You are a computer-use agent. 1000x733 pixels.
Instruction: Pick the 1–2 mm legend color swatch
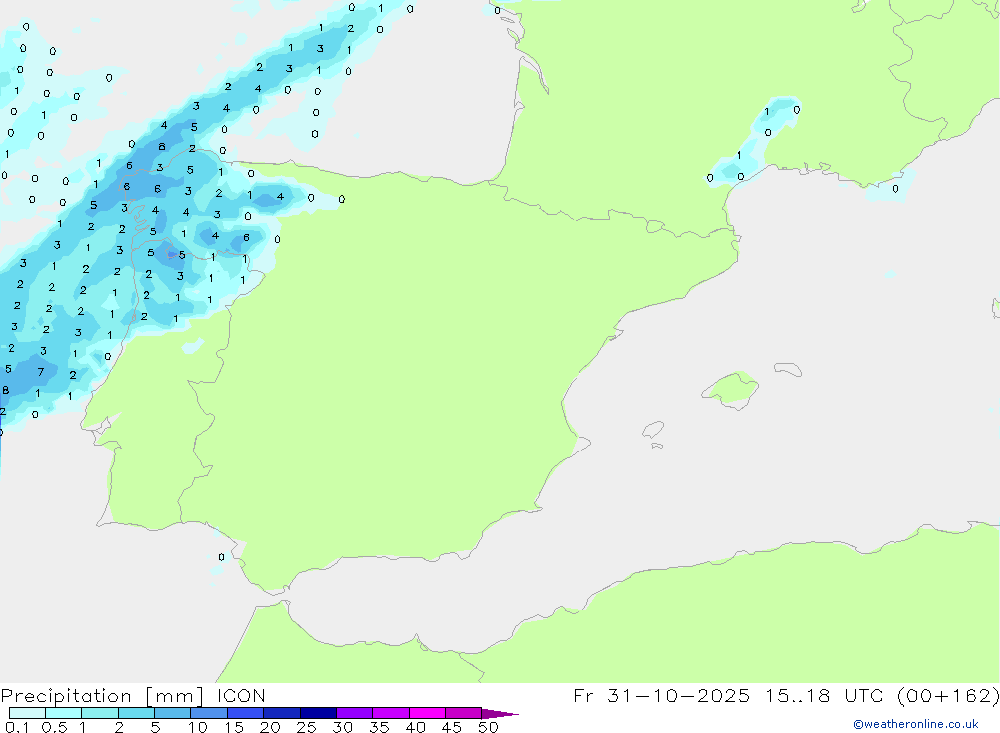click(x=99, y=713)
